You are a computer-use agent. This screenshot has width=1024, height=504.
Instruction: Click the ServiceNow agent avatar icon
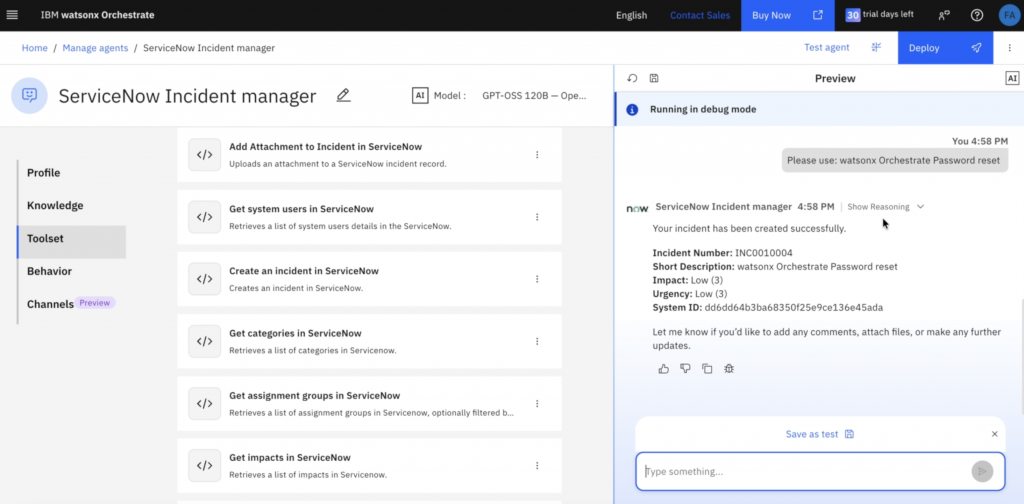click(637, 208)
